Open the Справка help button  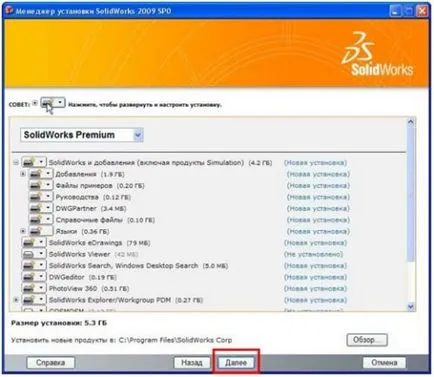(50, 362)
